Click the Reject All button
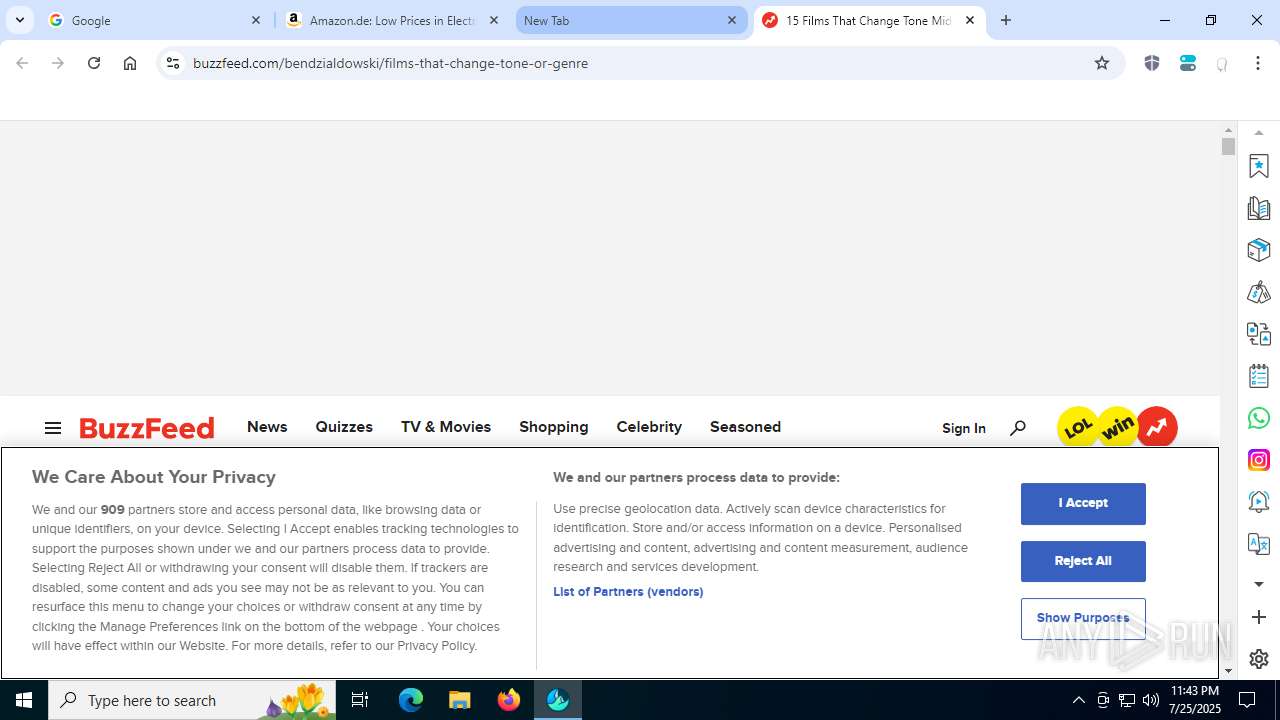This screenshot has width=1280, height=720. pos(1083,561)
